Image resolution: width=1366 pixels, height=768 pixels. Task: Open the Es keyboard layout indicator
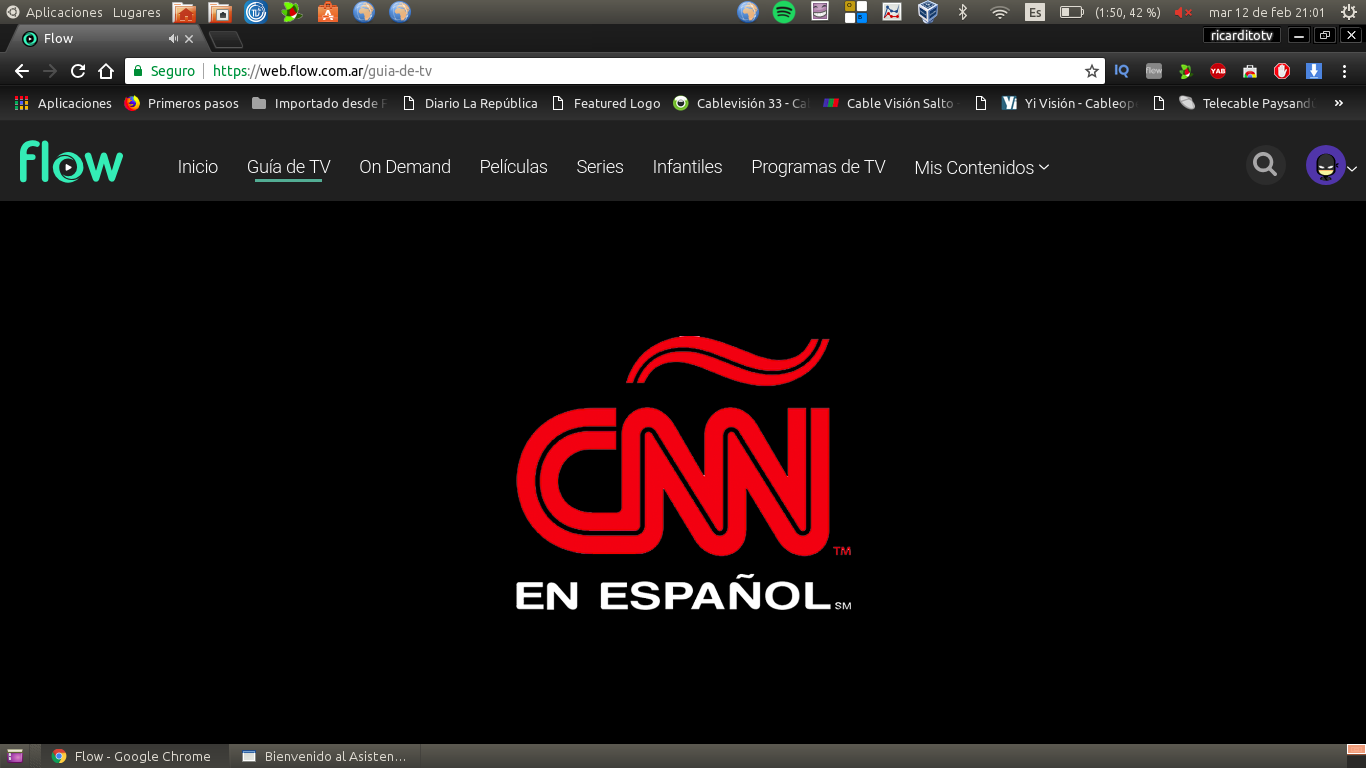1034,12
